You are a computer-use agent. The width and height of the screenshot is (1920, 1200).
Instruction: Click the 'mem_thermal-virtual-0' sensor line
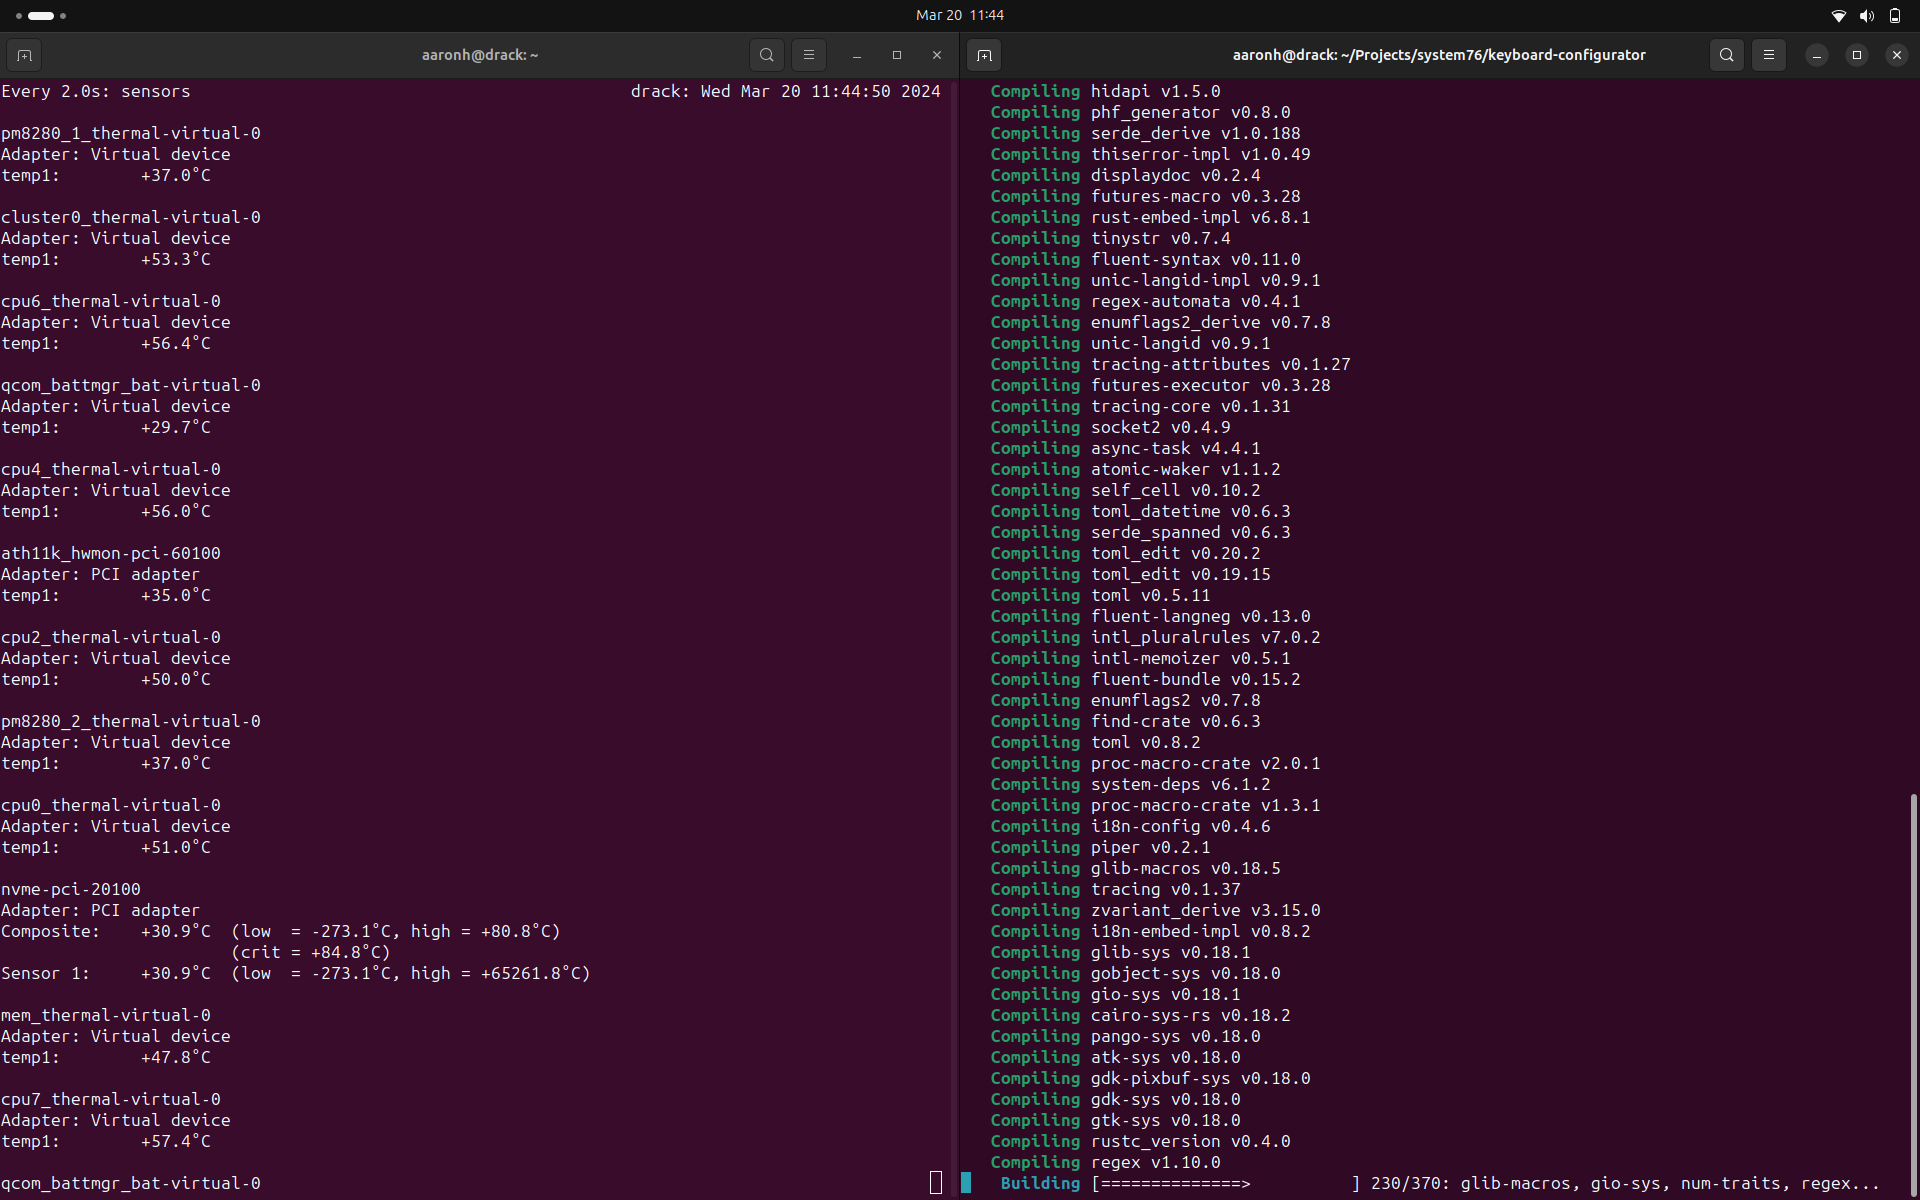coord(106,1015)
